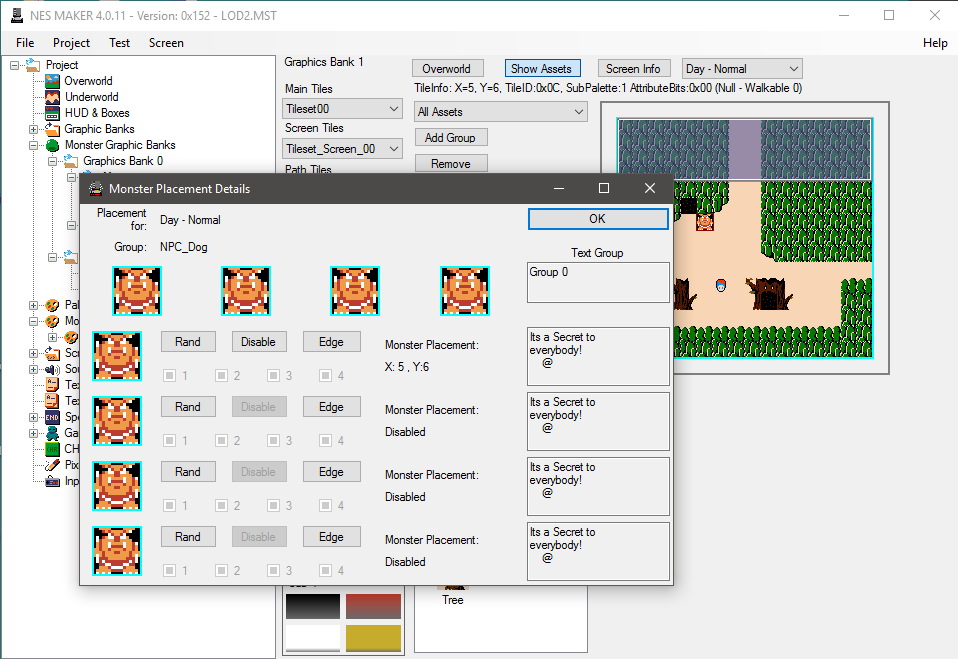Click the first monster sprite in top row

tap(137, 291)
